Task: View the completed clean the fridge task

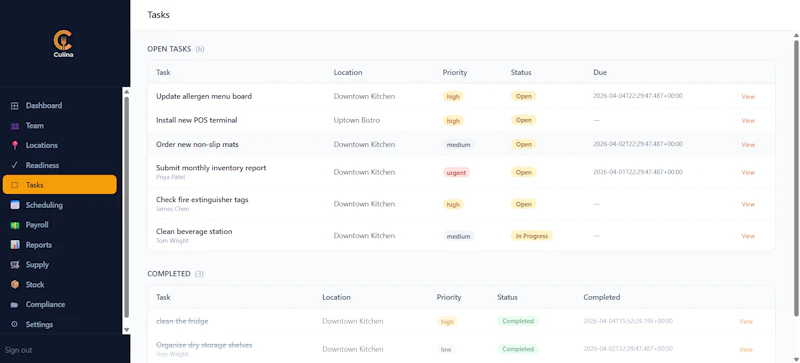Action: (x=746, y=322)
